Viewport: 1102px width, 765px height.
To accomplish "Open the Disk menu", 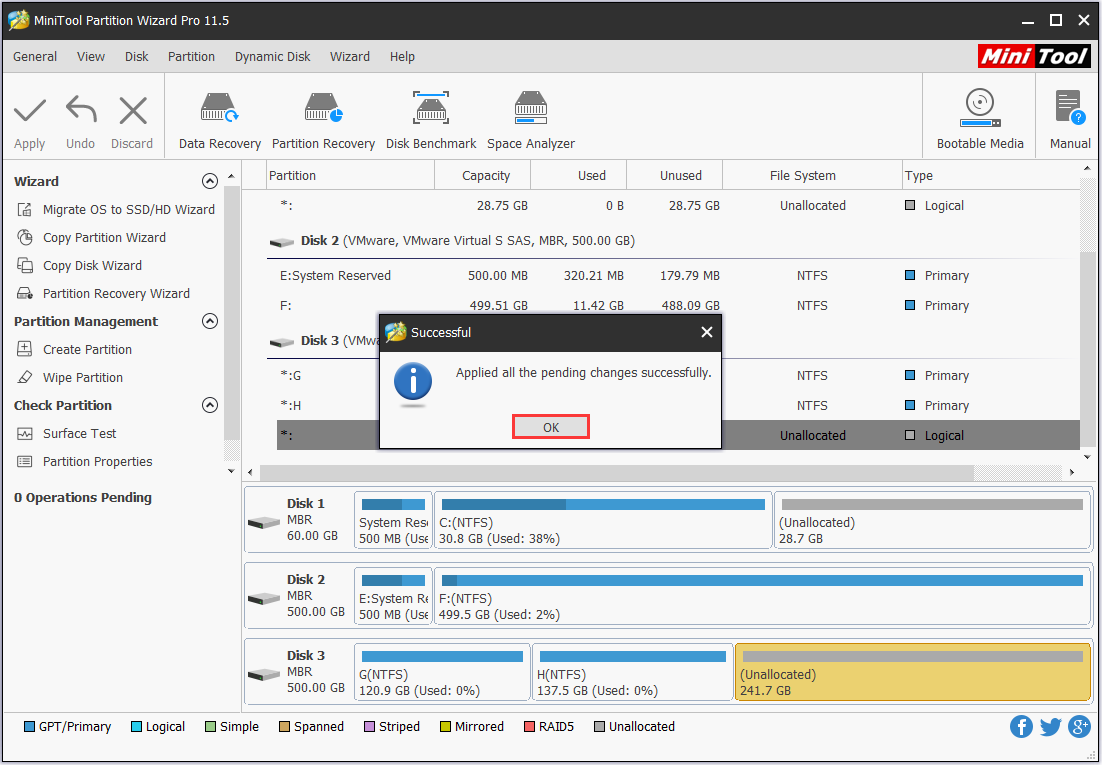I will click(x=136, y=57).
